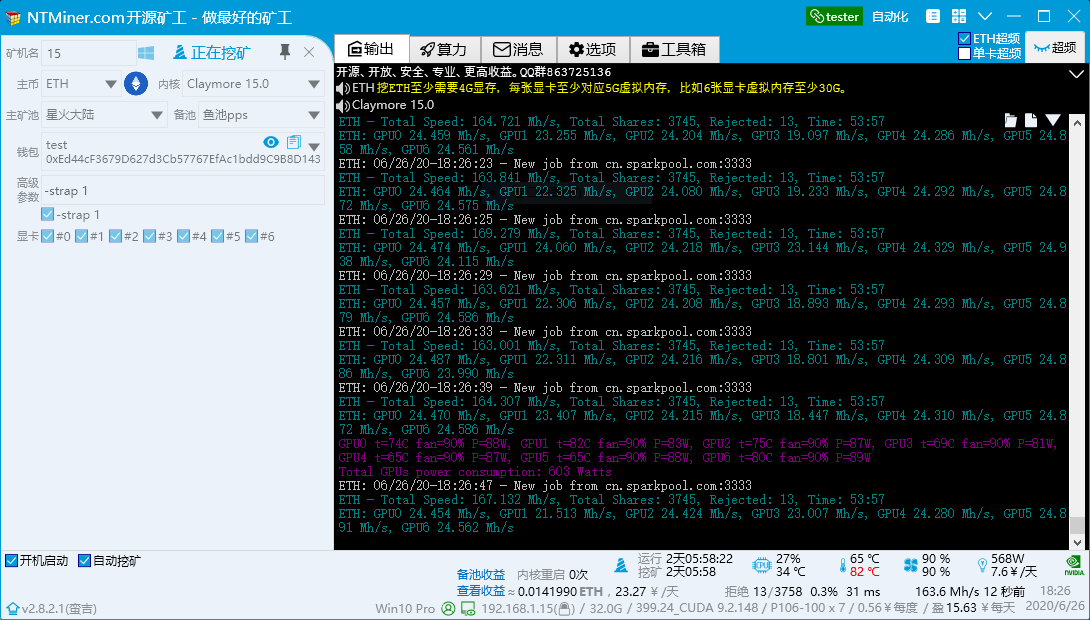
Task: Toggle GPU #6 checkbox
Action: [252, 236]
